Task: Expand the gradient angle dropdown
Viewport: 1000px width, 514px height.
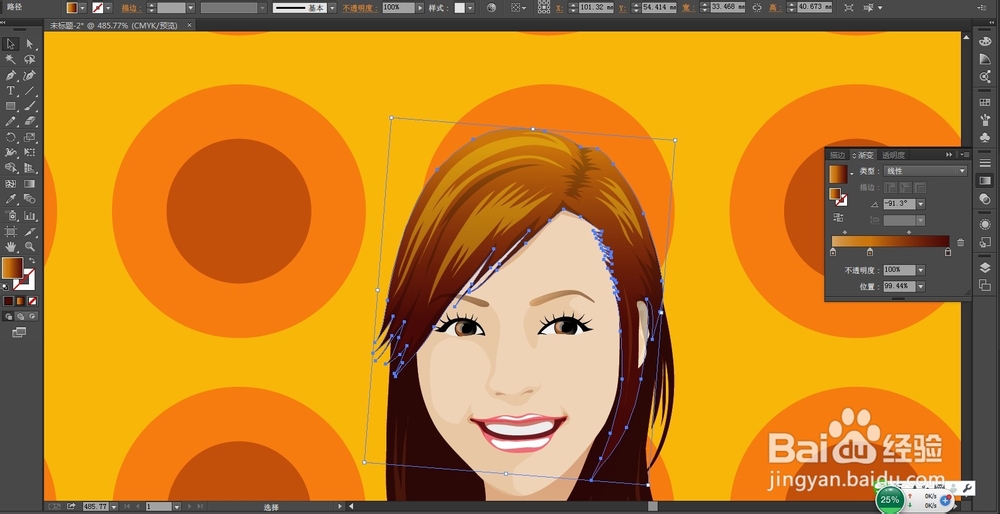Action: tap(919, 204)
